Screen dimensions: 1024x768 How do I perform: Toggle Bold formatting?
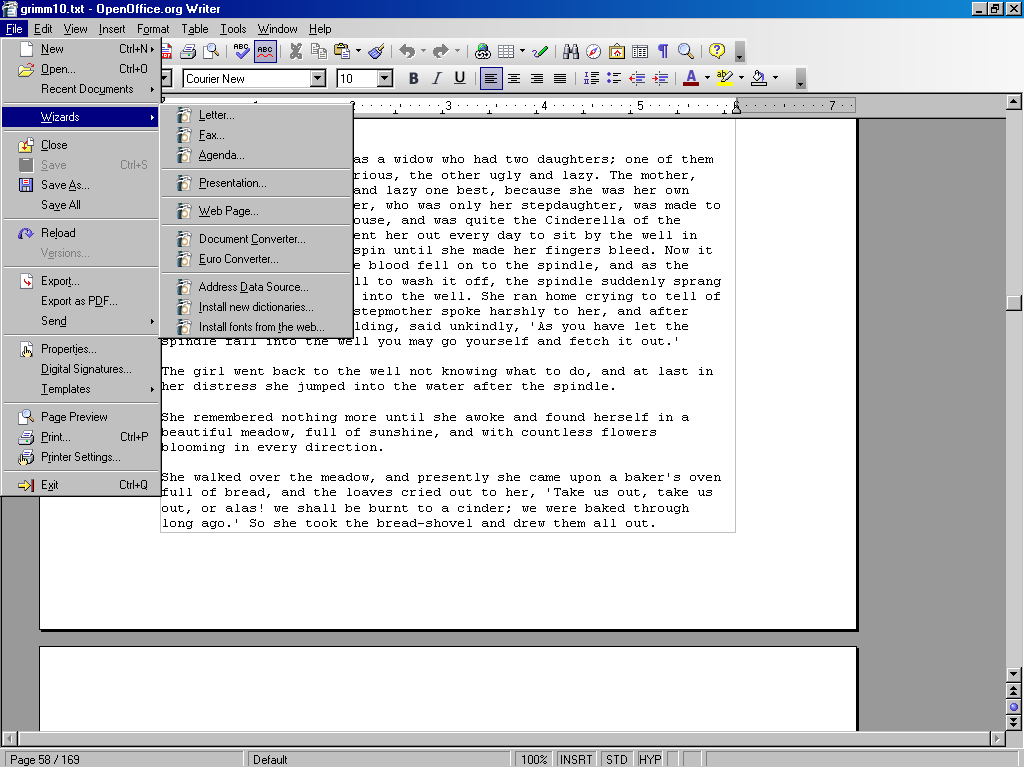click(413, 78)
